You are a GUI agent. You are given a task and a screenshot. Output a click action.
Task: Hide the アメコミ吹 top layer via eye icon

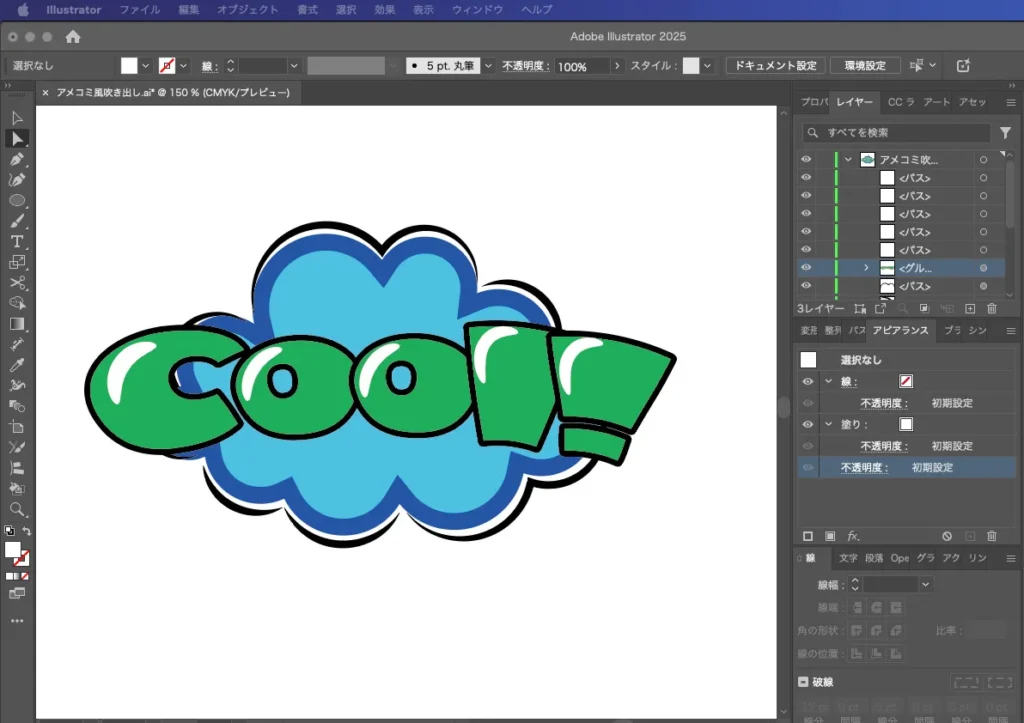click(x=806, y=160)
